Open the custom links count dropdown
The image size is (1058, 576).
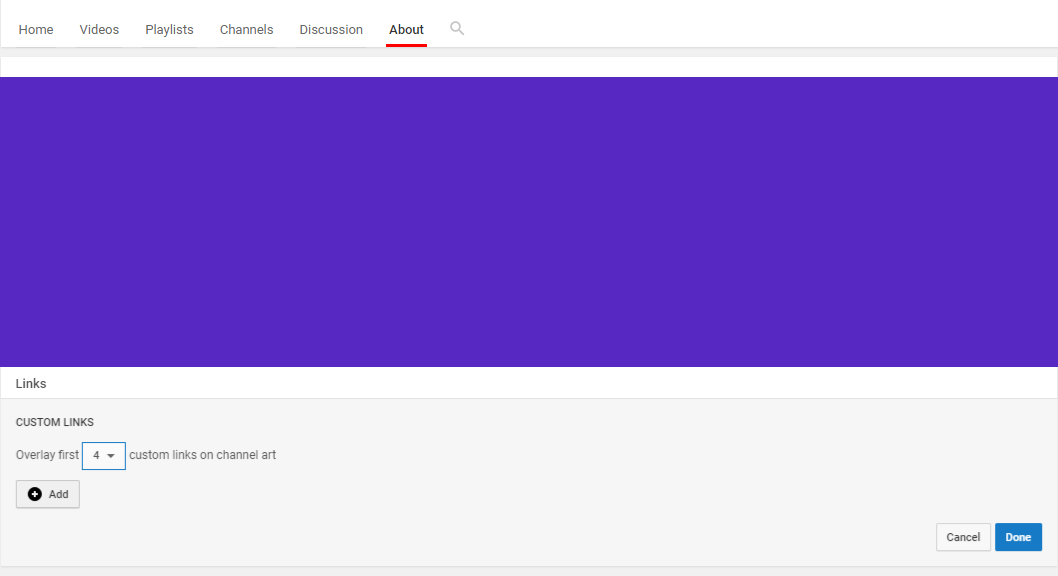(x=103, y=456)
